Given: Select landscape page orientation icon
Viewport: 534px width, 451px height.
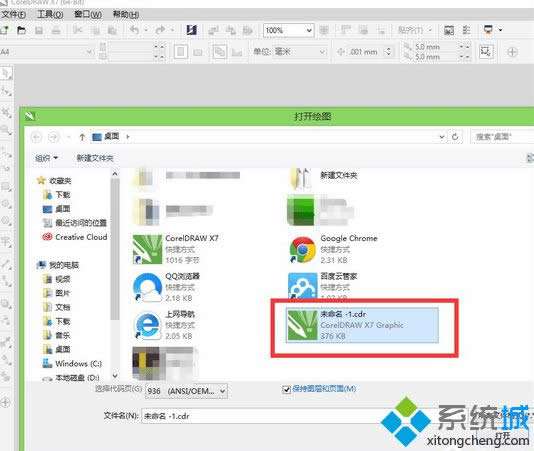Looking at the screenshot, I should coord(198,52).
